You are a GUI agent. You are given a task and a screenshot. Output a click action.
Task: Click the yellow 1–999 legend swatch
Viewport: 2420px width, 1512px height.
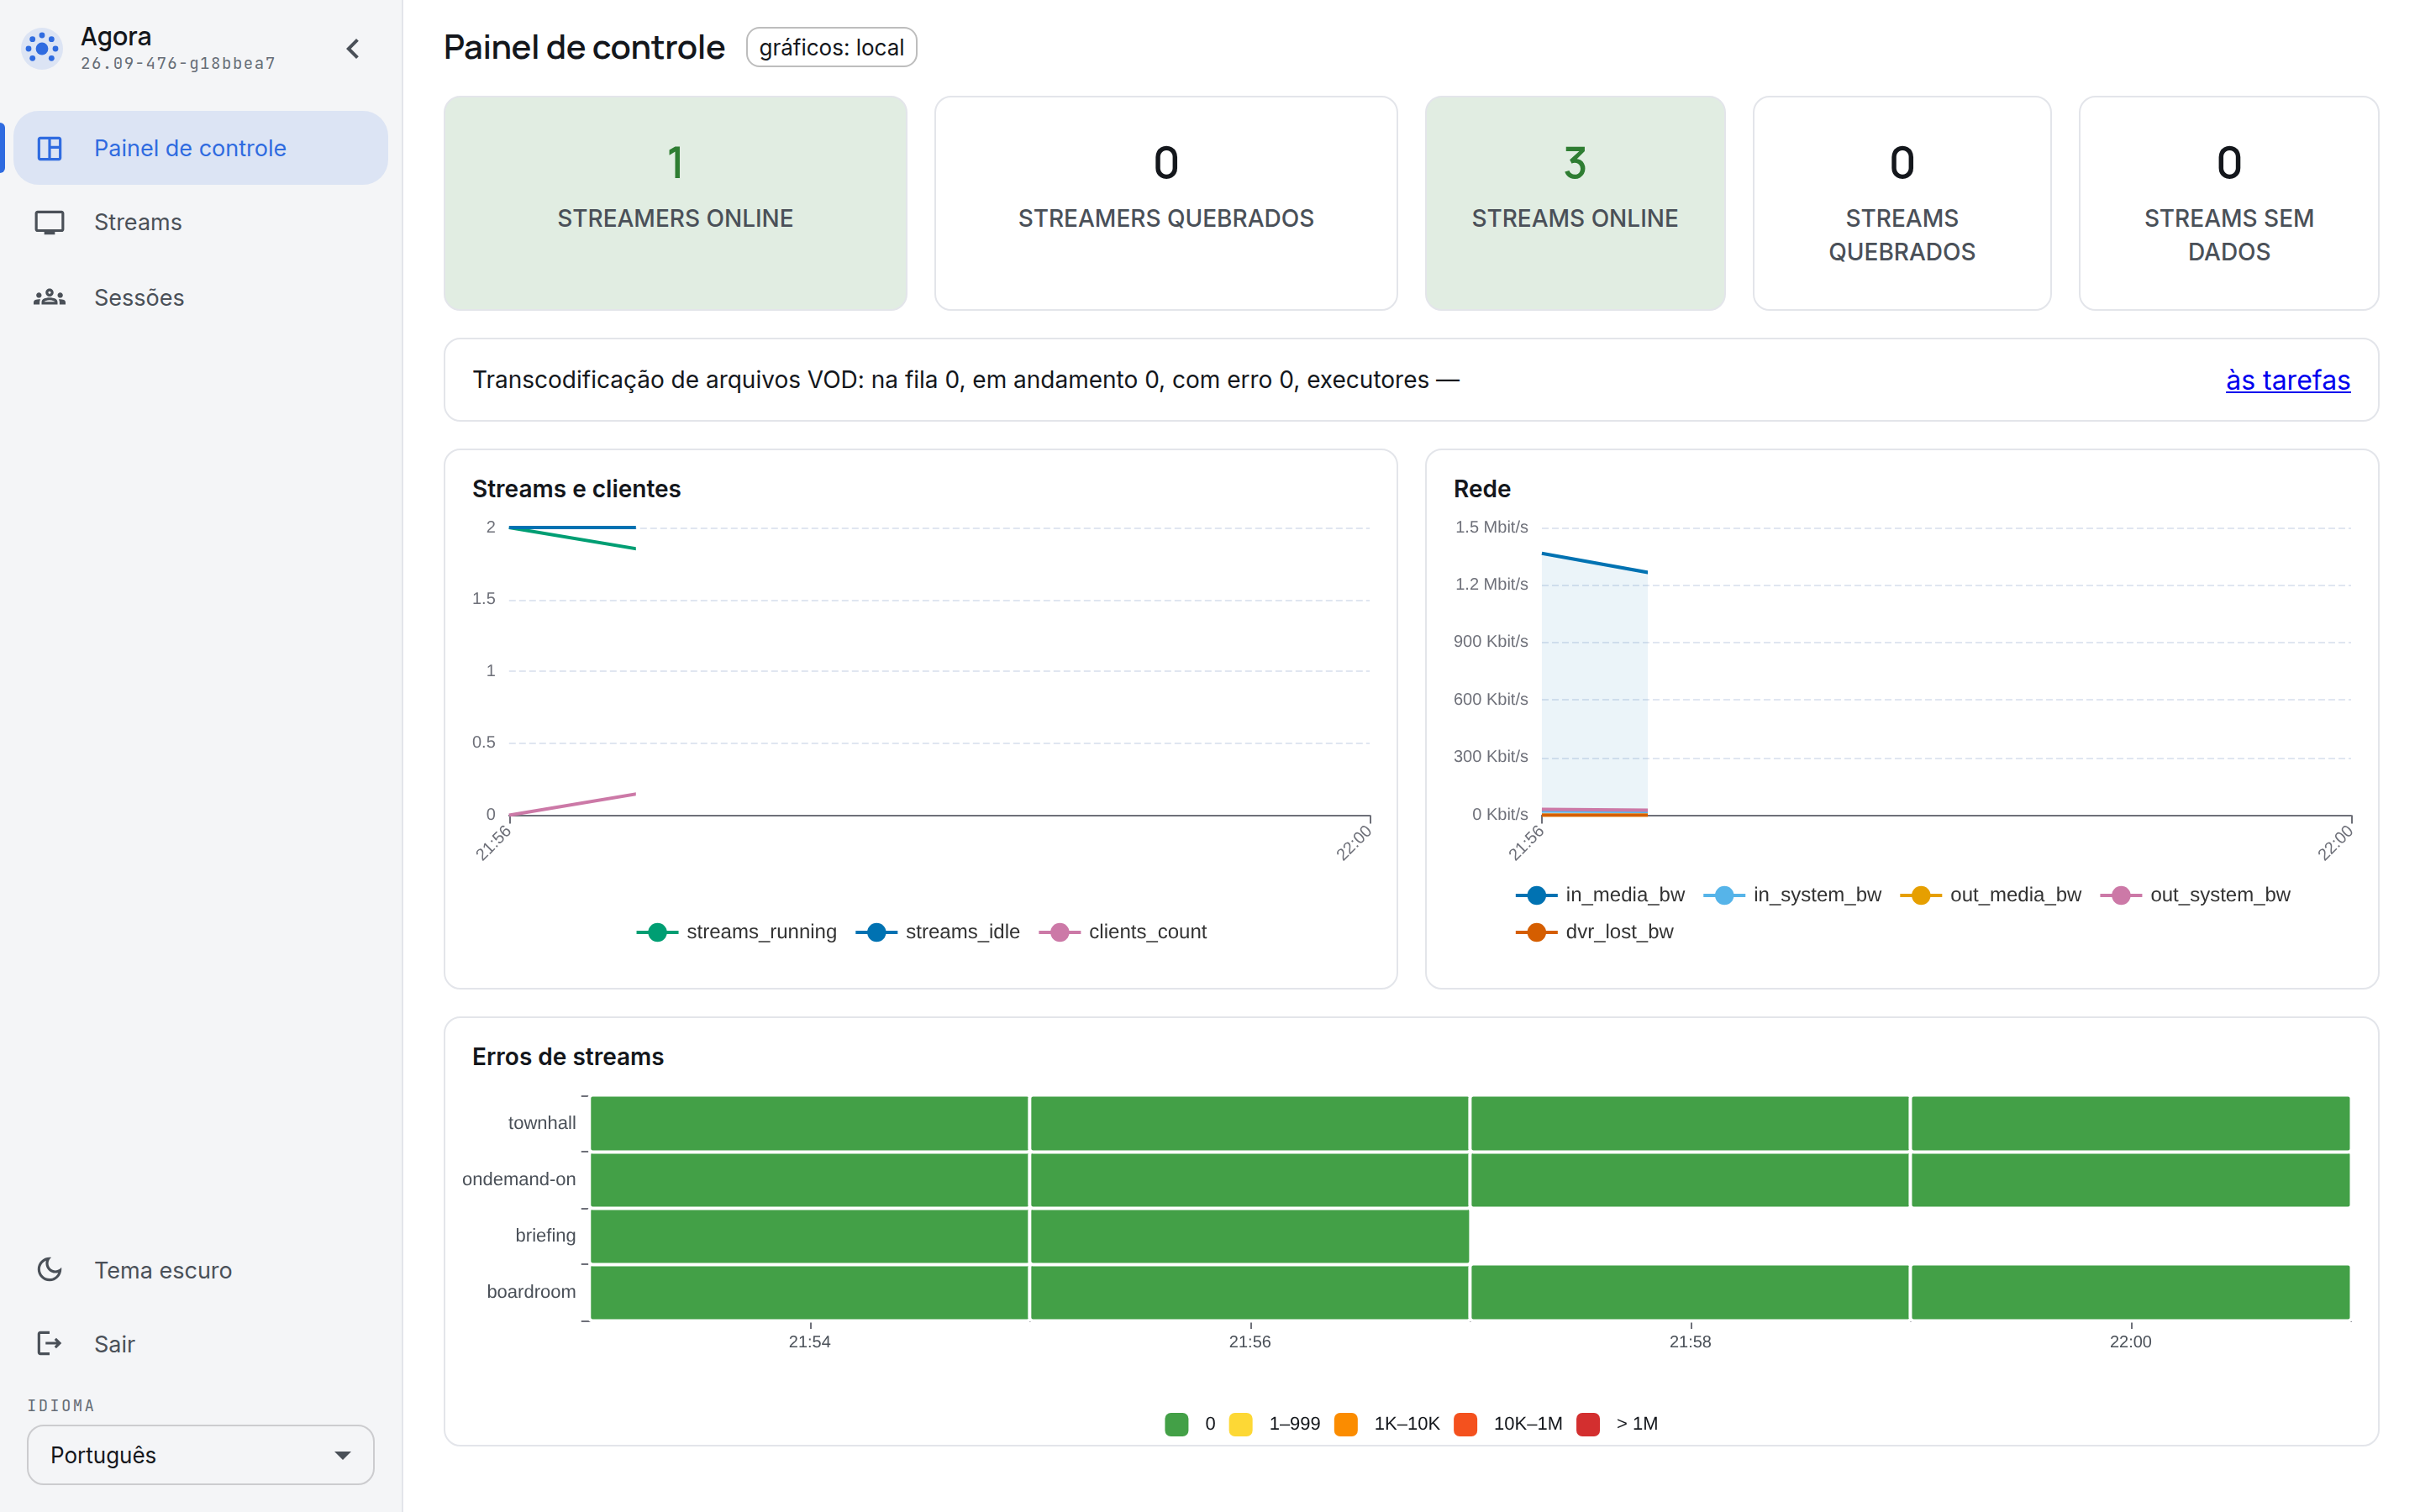click(x=1240, y=1424)
